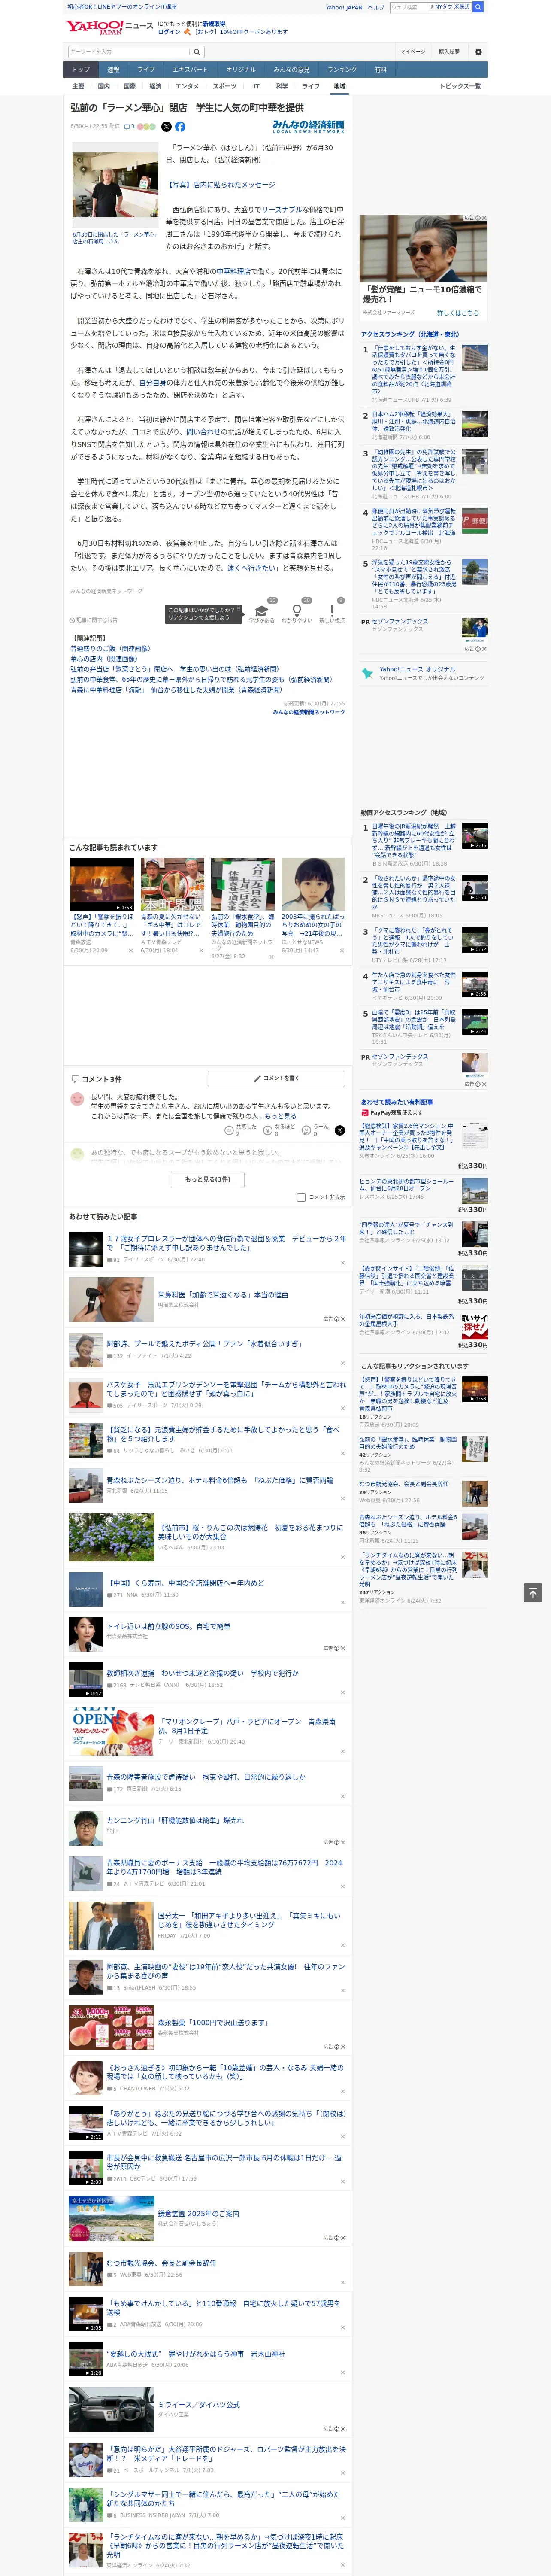The height and width of the screenshot is (2576, 551).
Task: Click the Yahoo! JAPAN logo
Action: [95, 27]
